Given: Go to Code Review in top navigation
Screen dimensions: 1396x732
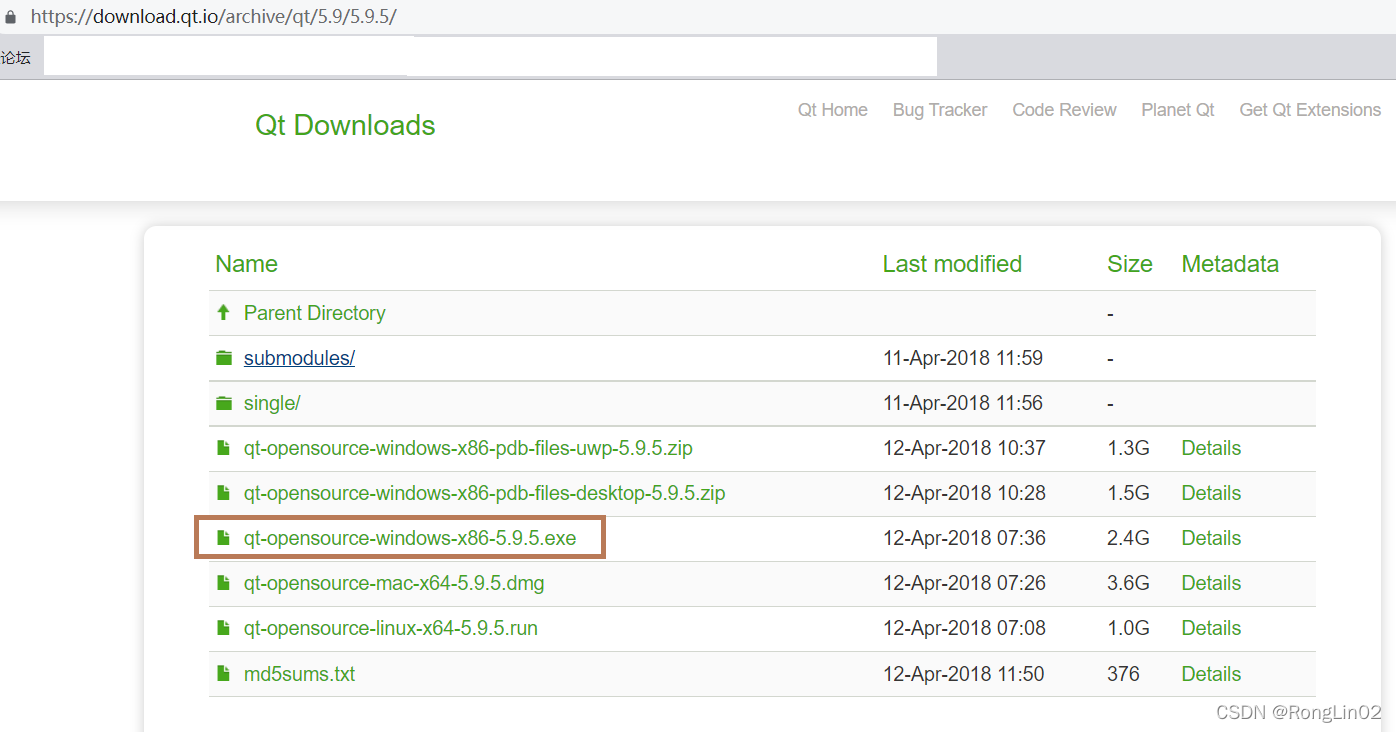Looking at the screenshot, I should coord(1064,110).
